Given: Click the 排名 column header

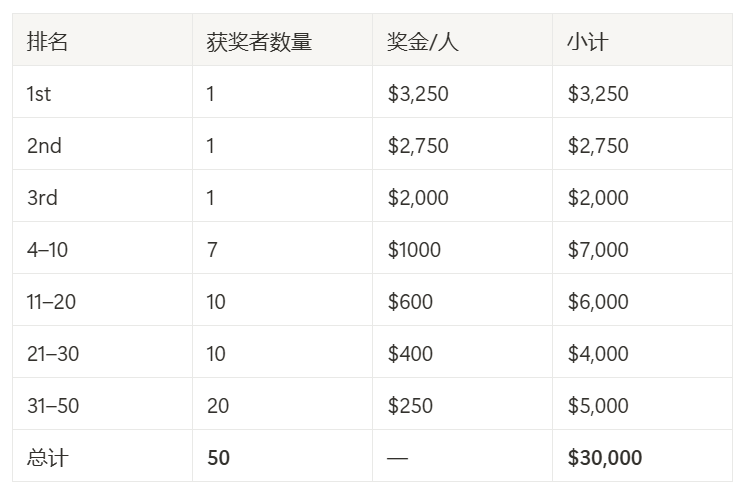Looking at the screenshot, I should click(x=47, y=42).
